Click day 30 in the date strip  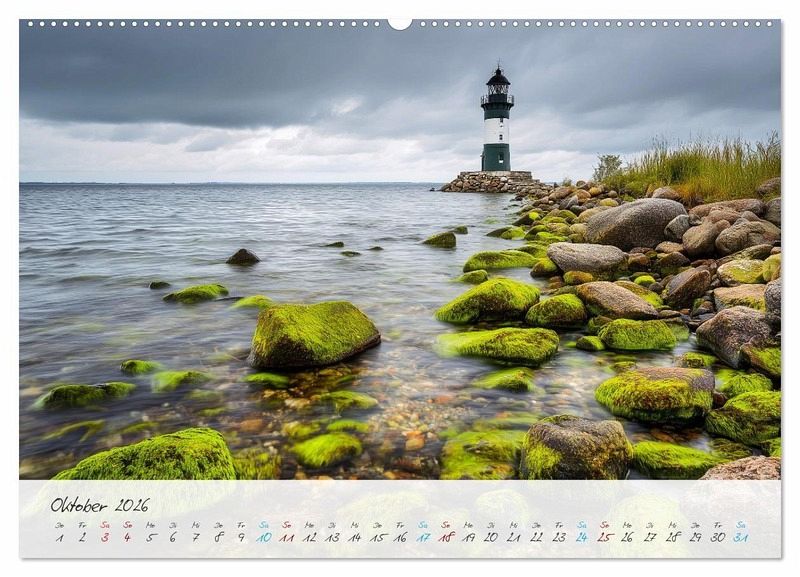point(718,537)
